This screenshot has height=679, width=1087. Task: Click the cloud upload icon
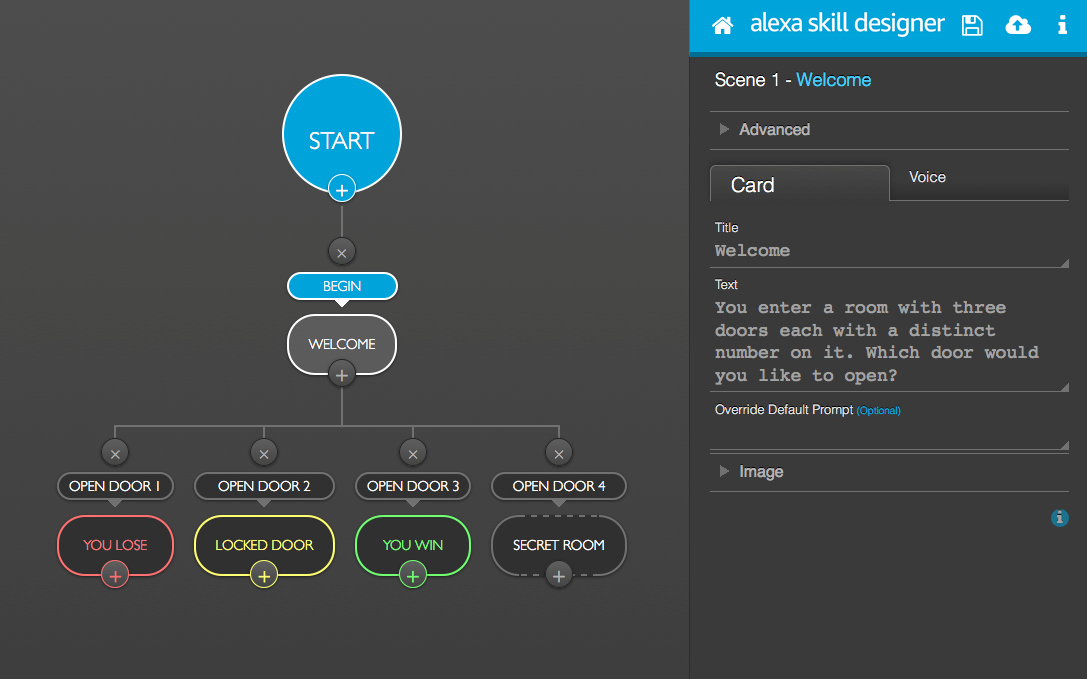pyautogui.click(x=1018, y=26)
